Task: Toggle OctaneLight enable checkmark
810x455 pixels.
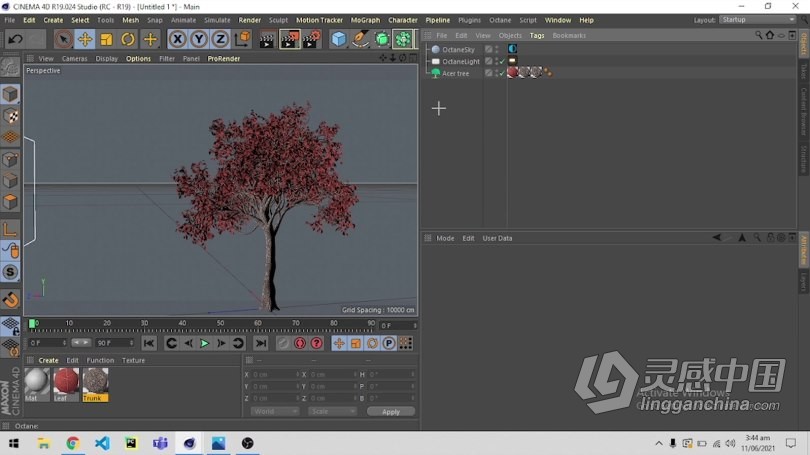Action: click(502, 61)
